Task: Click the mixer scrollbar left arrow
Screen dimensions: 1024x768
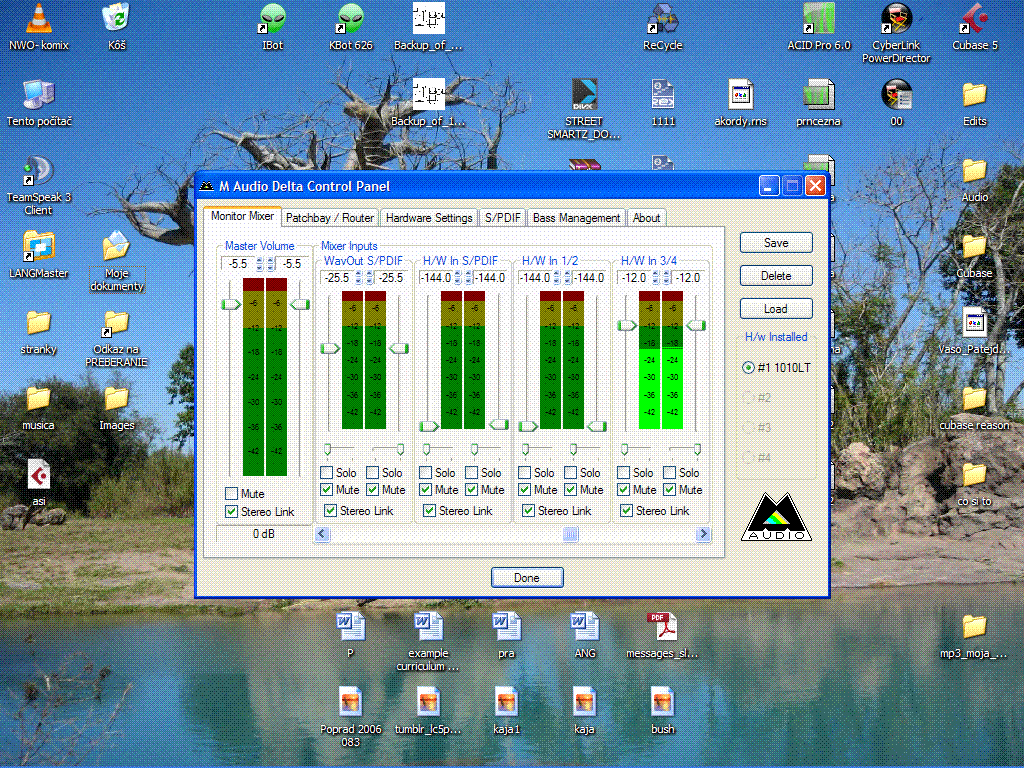Action: tap(322, 534)
